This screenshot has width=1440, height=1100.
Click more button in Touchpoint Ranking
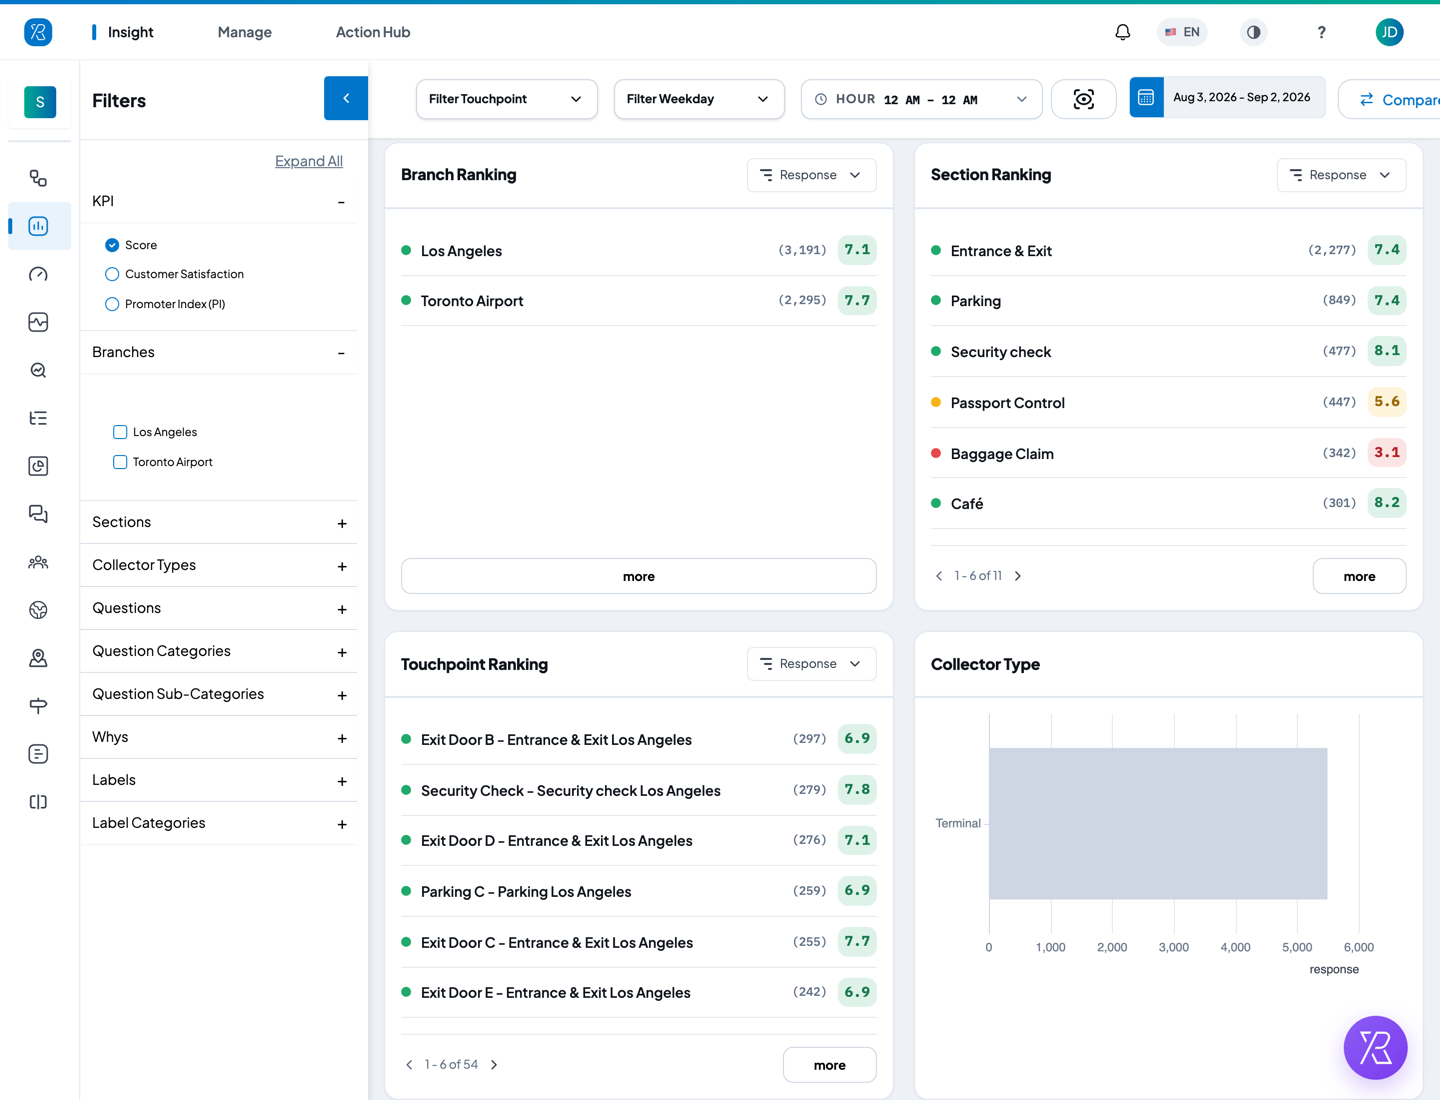pos(830,1065)
